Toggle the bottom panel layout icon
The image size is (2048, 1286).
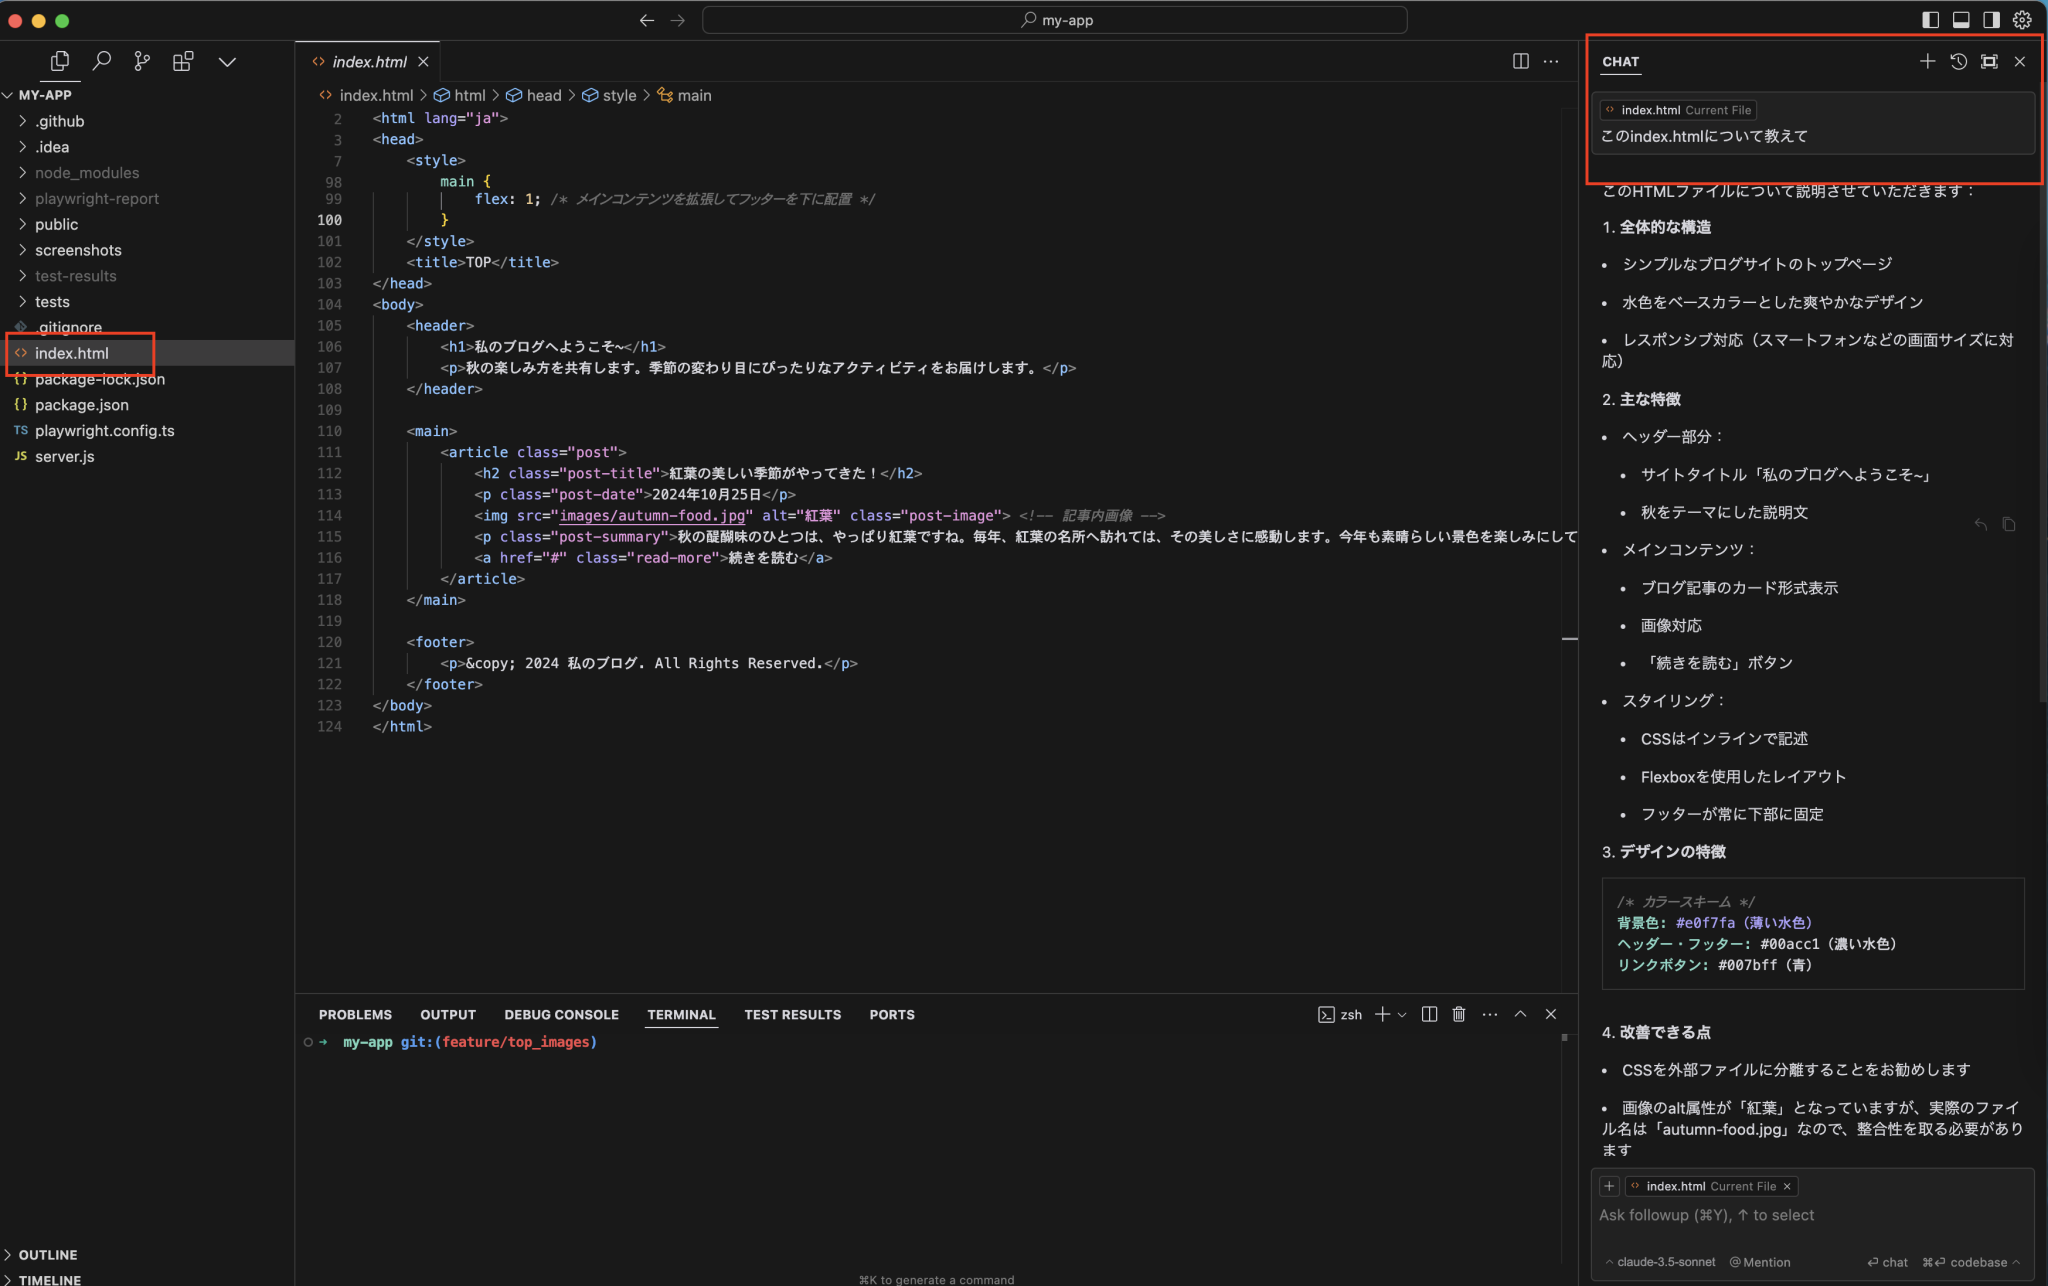click(x=1961, y=20)
